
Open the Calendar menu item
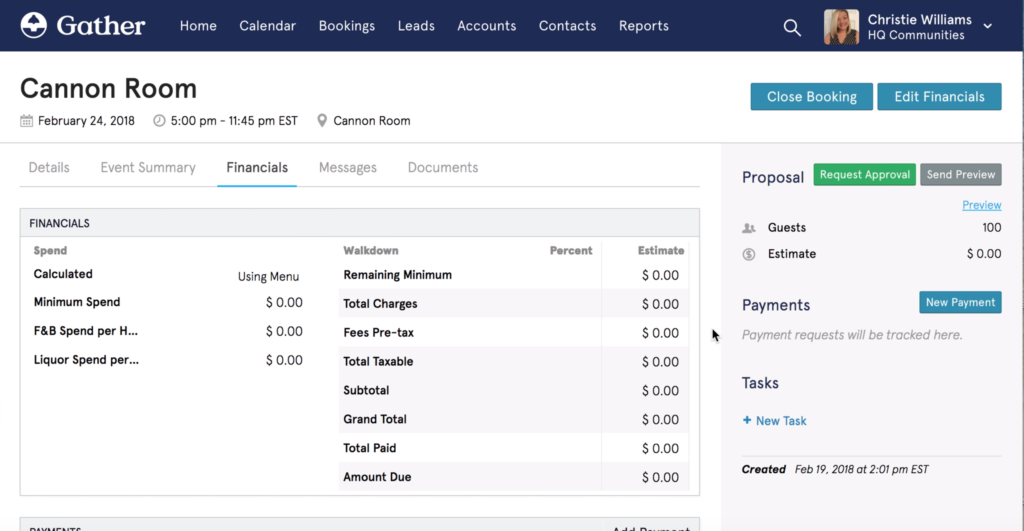point(267,26)
